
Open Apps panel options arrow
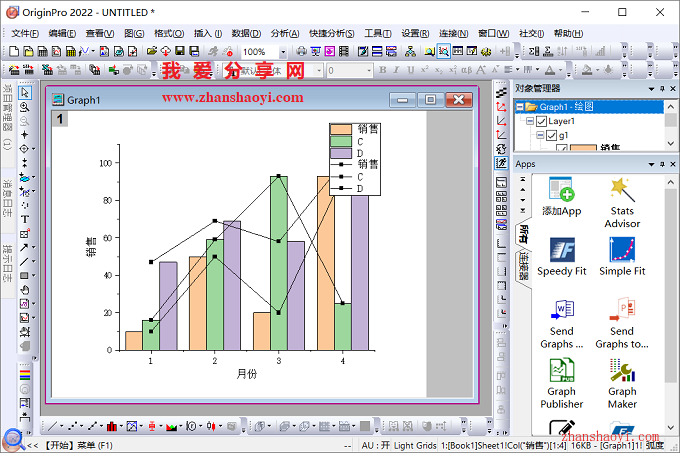coord(651,165)
